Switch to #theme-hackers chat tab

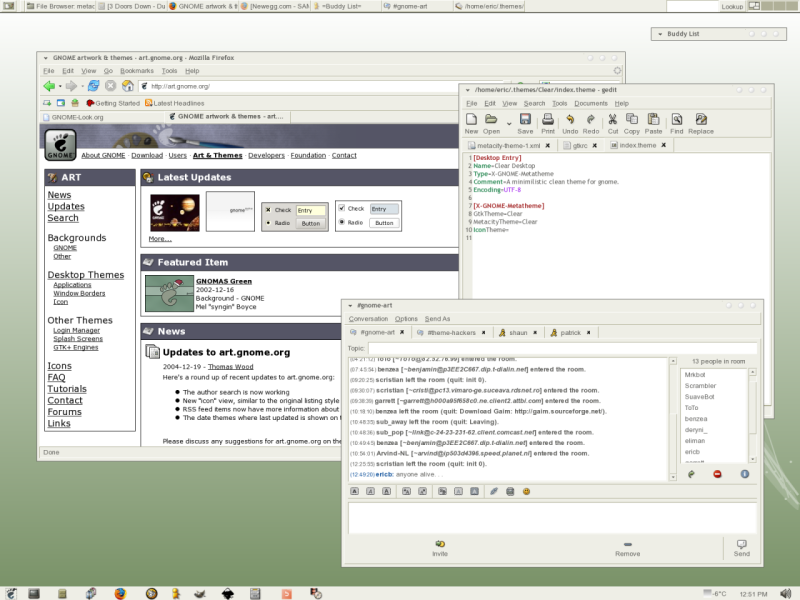(451, 333)
